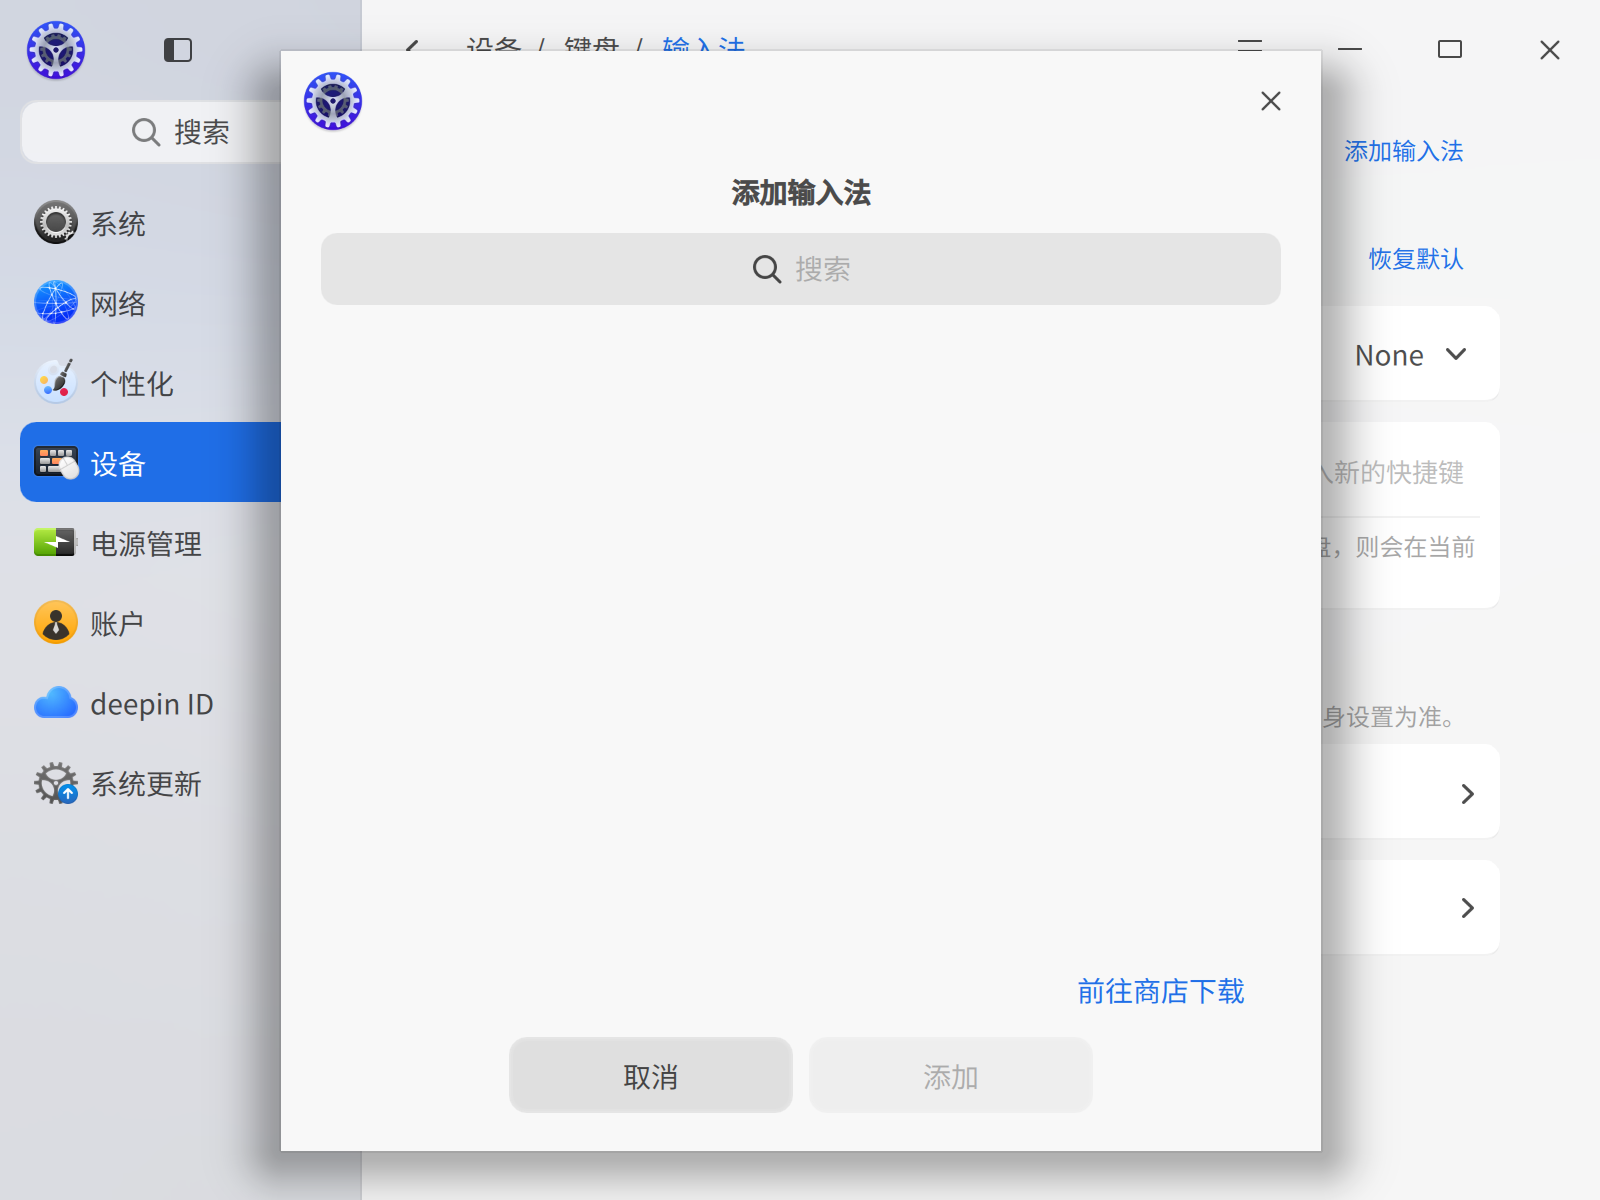Select 电源管理 in the sidebar

[x=146, y=543]
